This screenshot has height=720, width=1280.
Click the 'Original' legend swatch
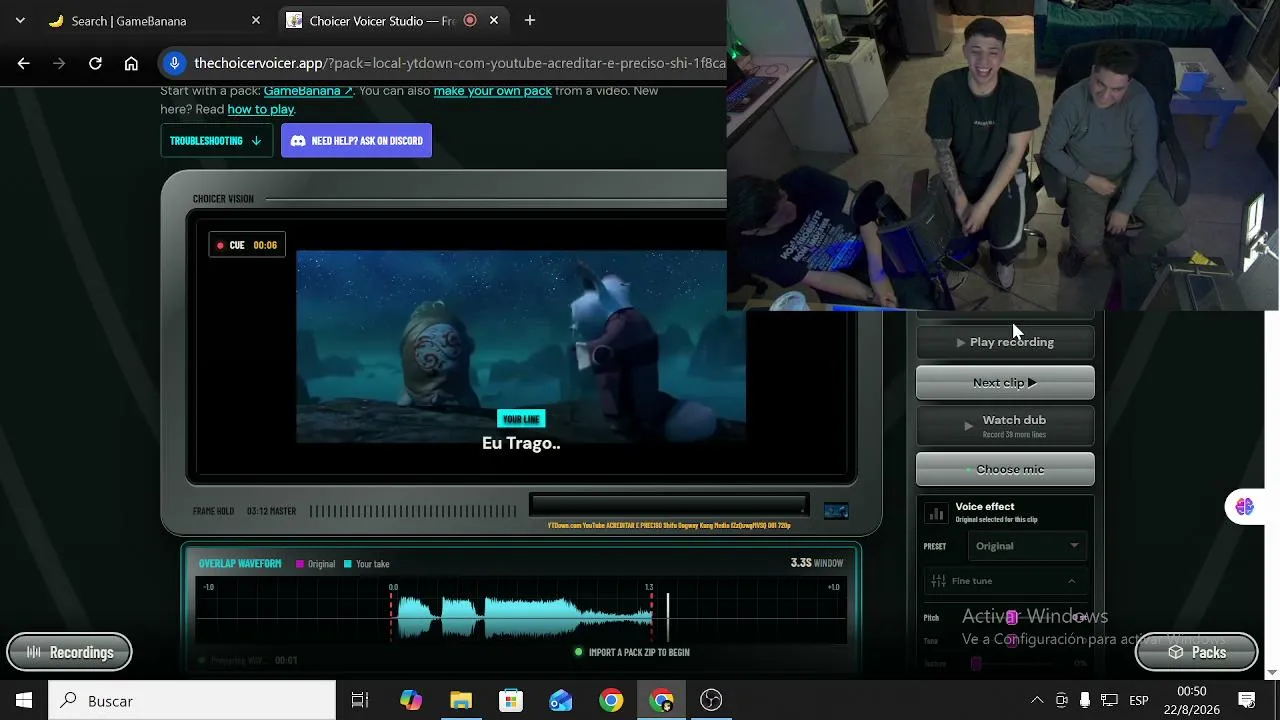coord(300,564)
